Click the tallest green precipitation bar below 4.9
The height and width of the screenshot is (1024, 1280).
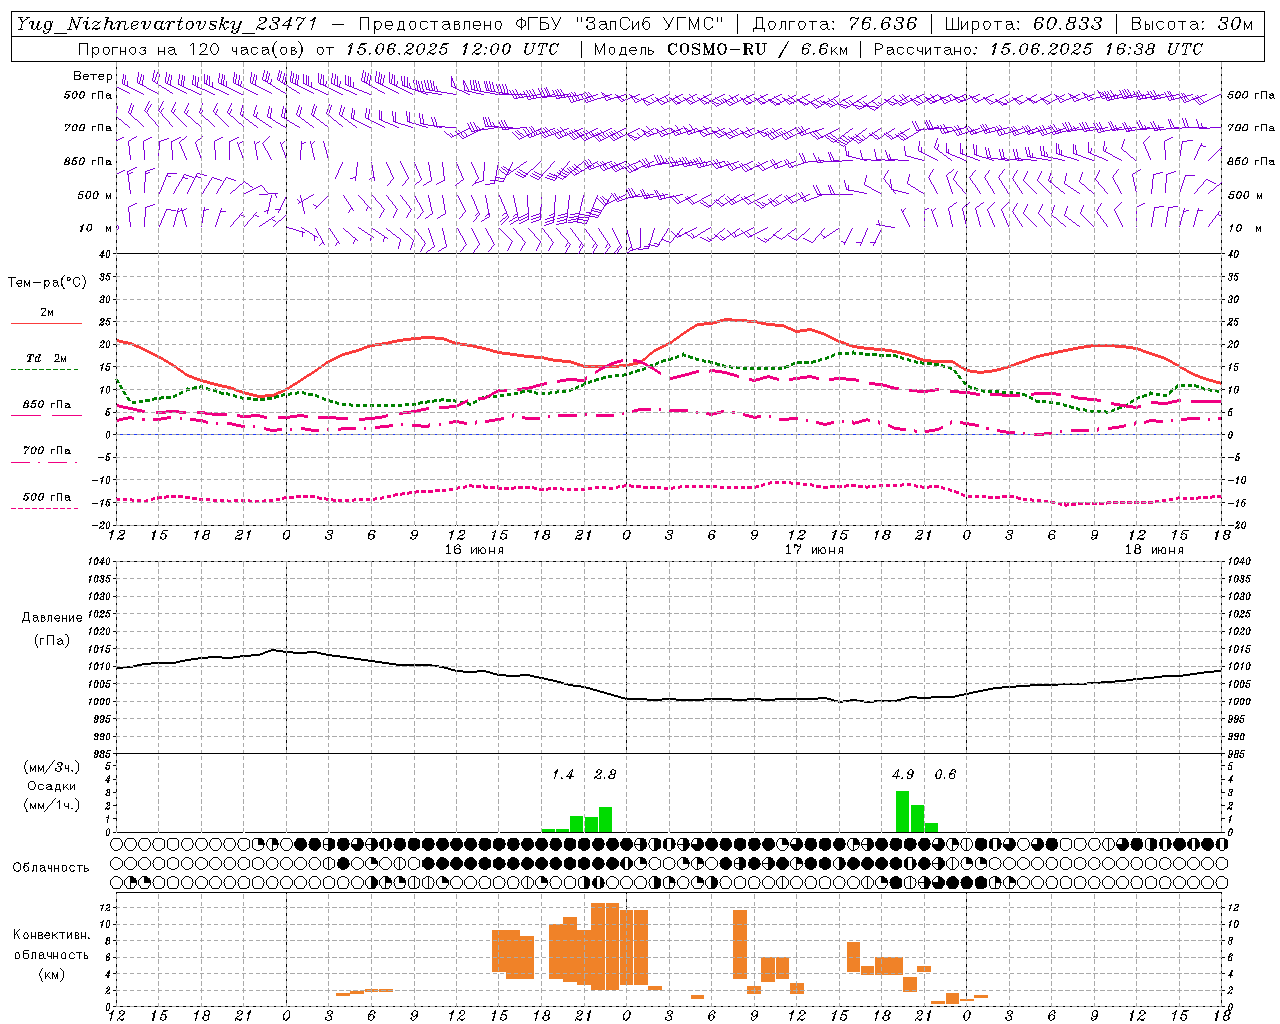coord(902,811)
